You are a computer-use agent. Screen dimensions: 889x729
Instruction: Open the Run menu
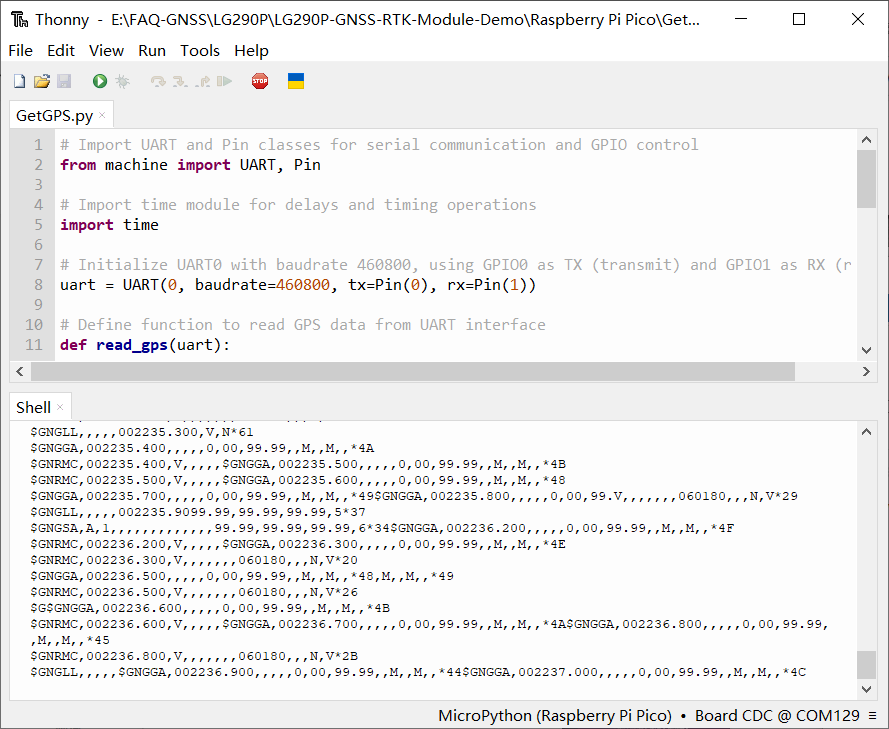(x=152, y=50)
